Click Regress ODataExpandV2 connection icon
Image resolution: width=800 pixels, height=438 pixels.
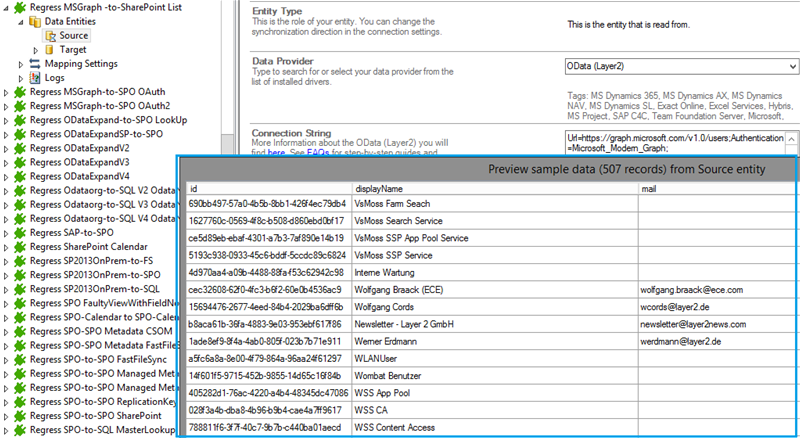click(20, 147)
